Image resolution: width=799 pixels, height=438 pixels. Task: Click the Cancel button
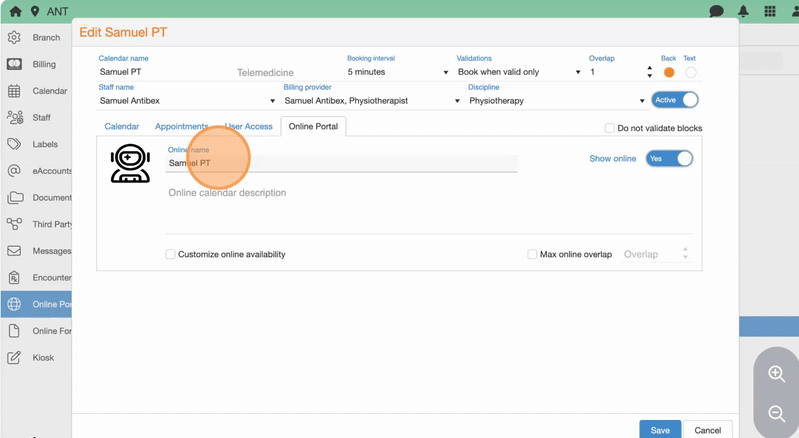pyautogui.click(x=708, y=430)
